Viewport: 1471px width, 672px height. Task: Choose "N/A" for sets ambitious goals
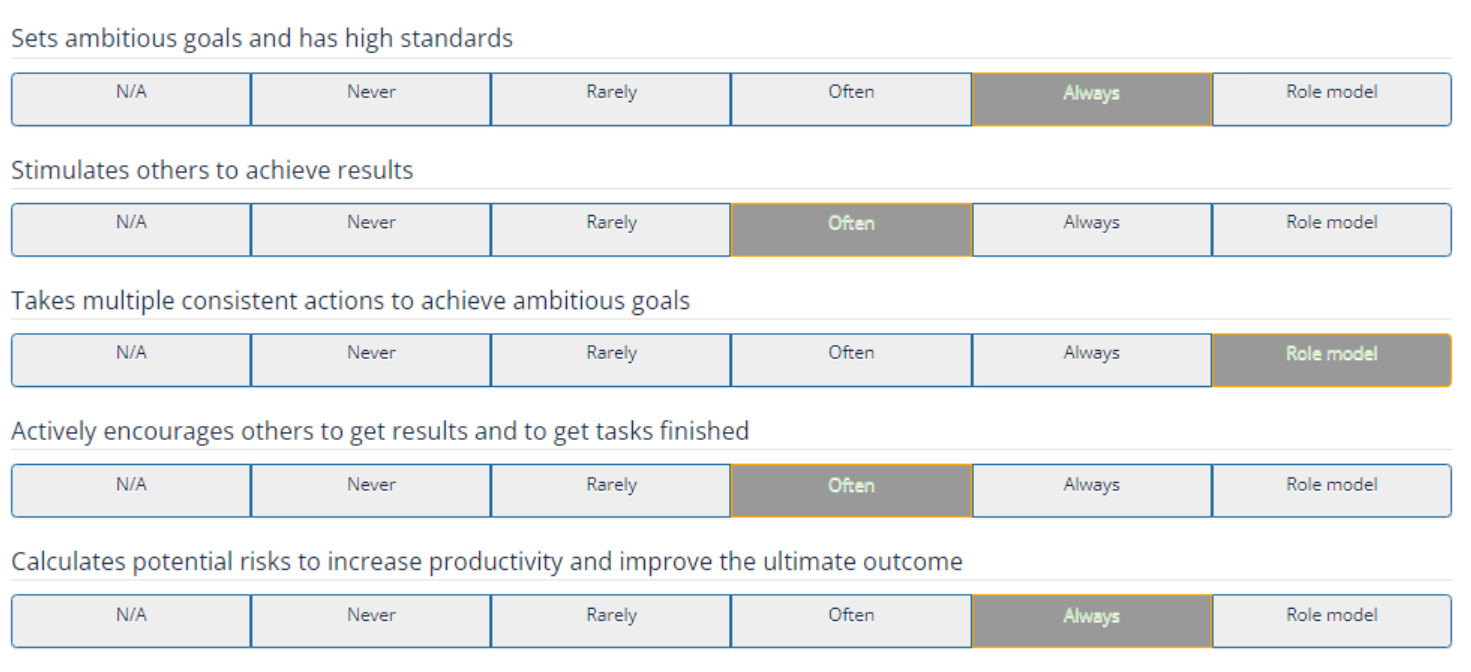point(130,98)
